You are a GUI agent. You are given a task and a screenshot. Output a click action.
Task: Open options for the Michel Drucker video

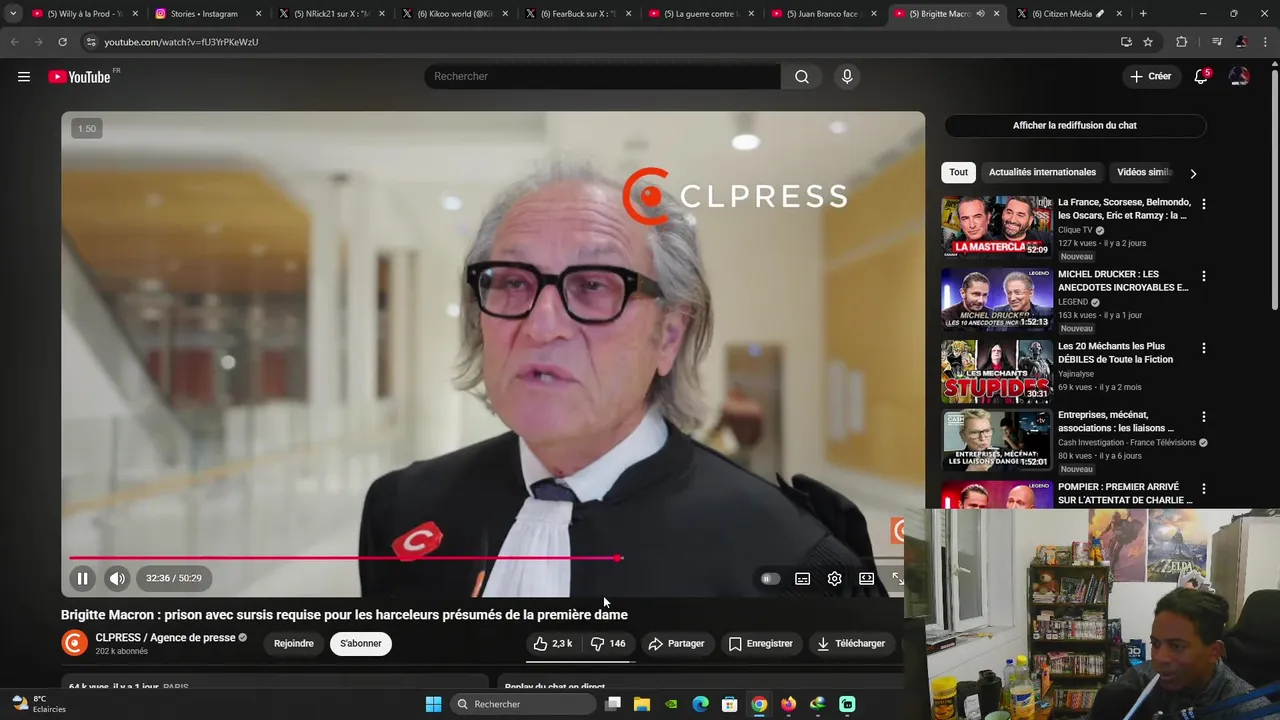point(1203,276)
